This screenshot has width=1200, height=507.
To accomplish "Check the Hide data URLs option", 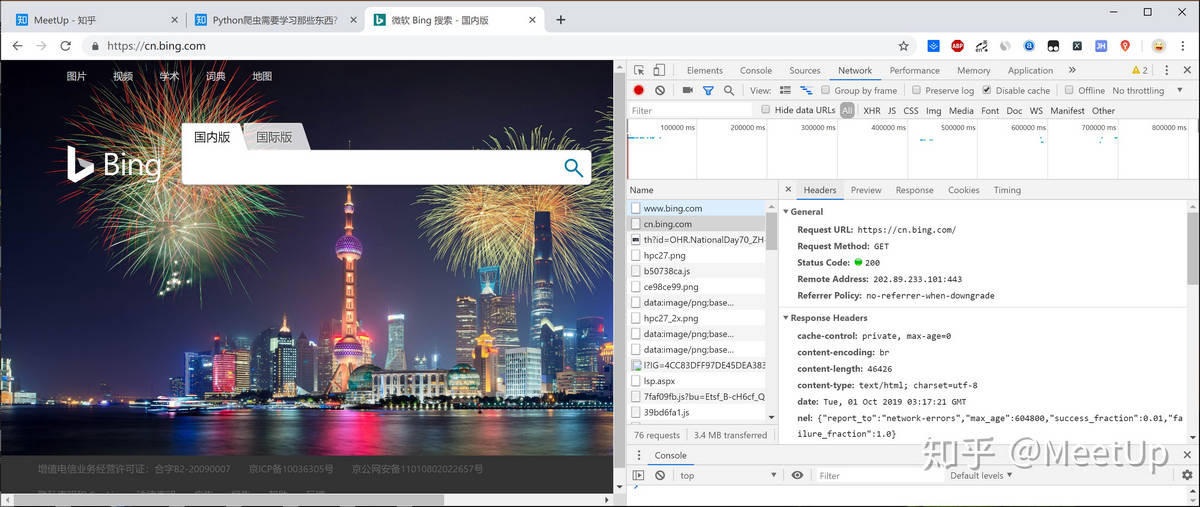I will (x=766, y=110).
